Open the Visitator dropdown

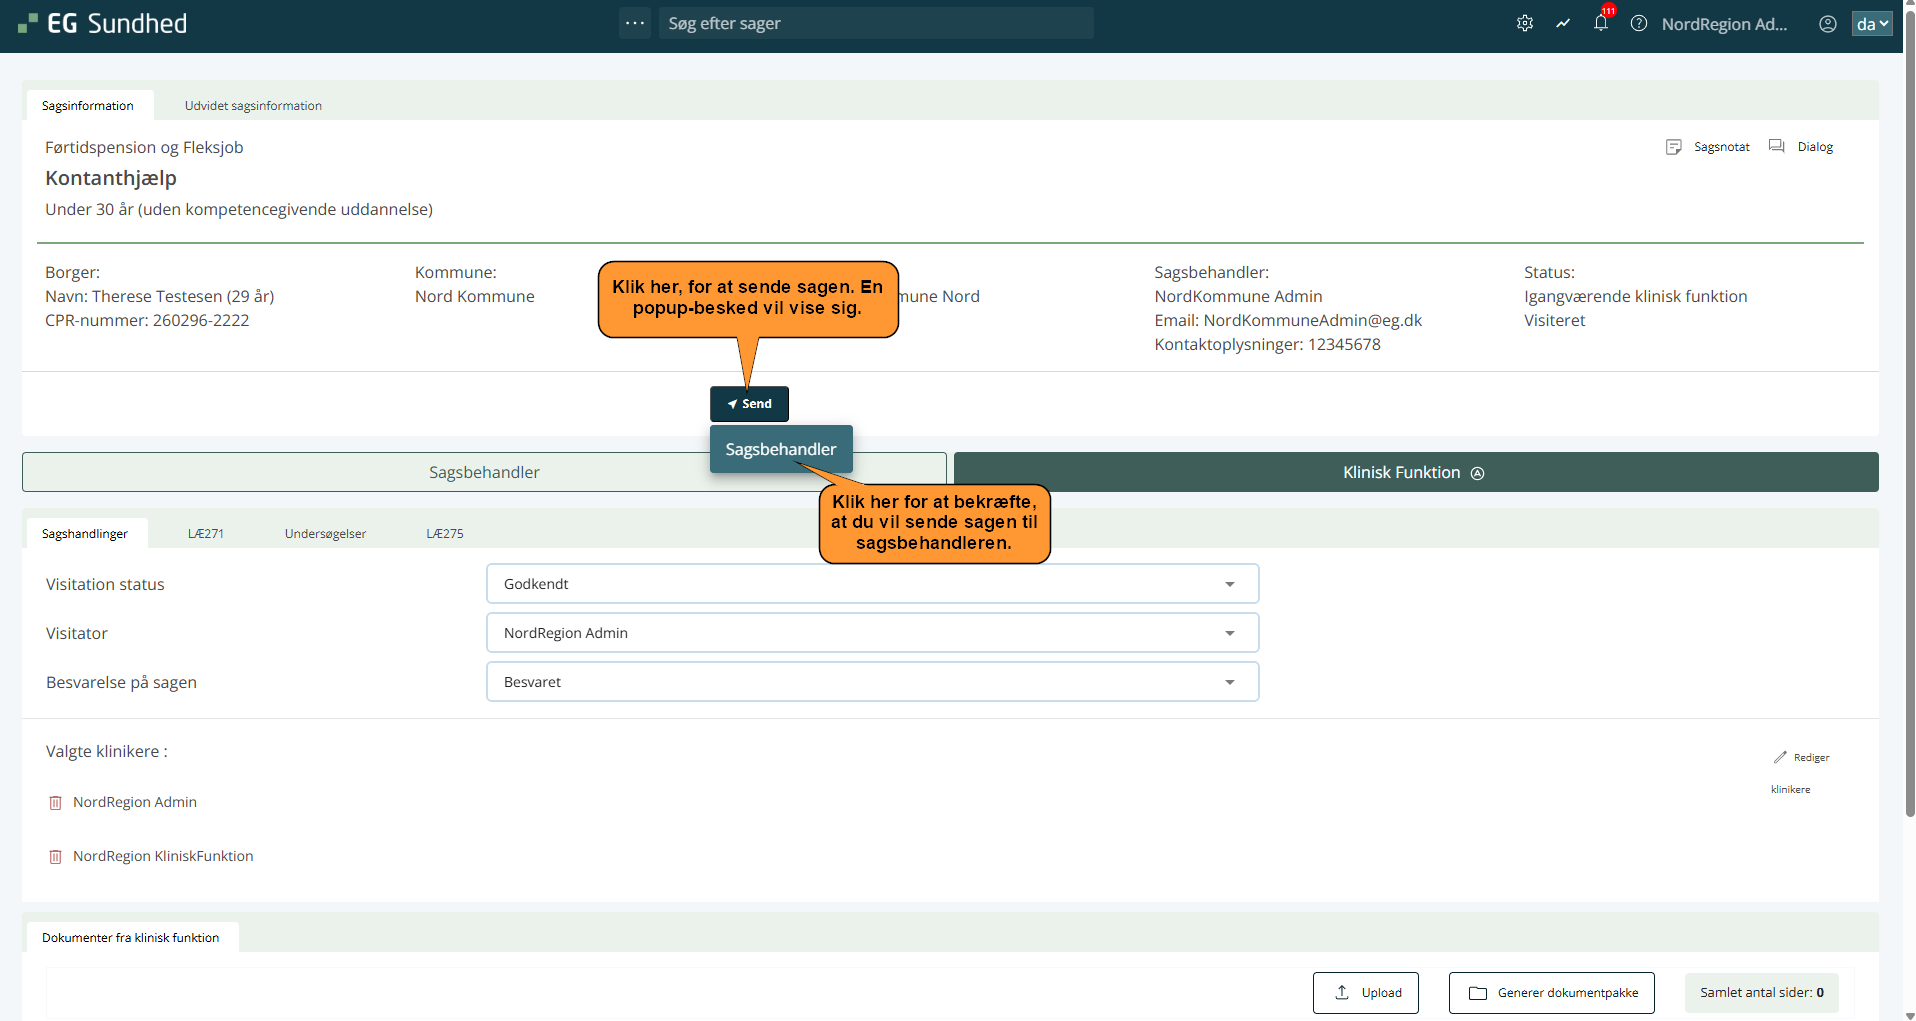[x=1229, y=633]
